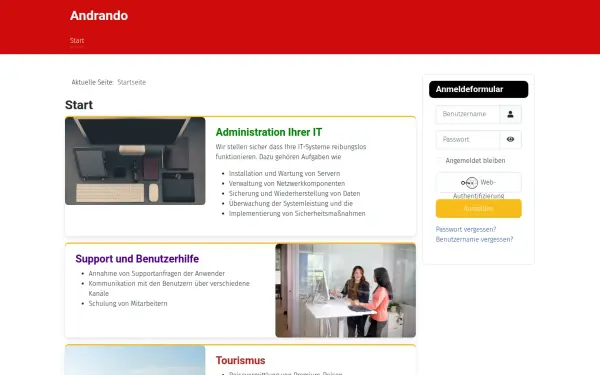This screenshot has height=375, width=600.
Task: Open the two women at desk photo
Action: 346,290
